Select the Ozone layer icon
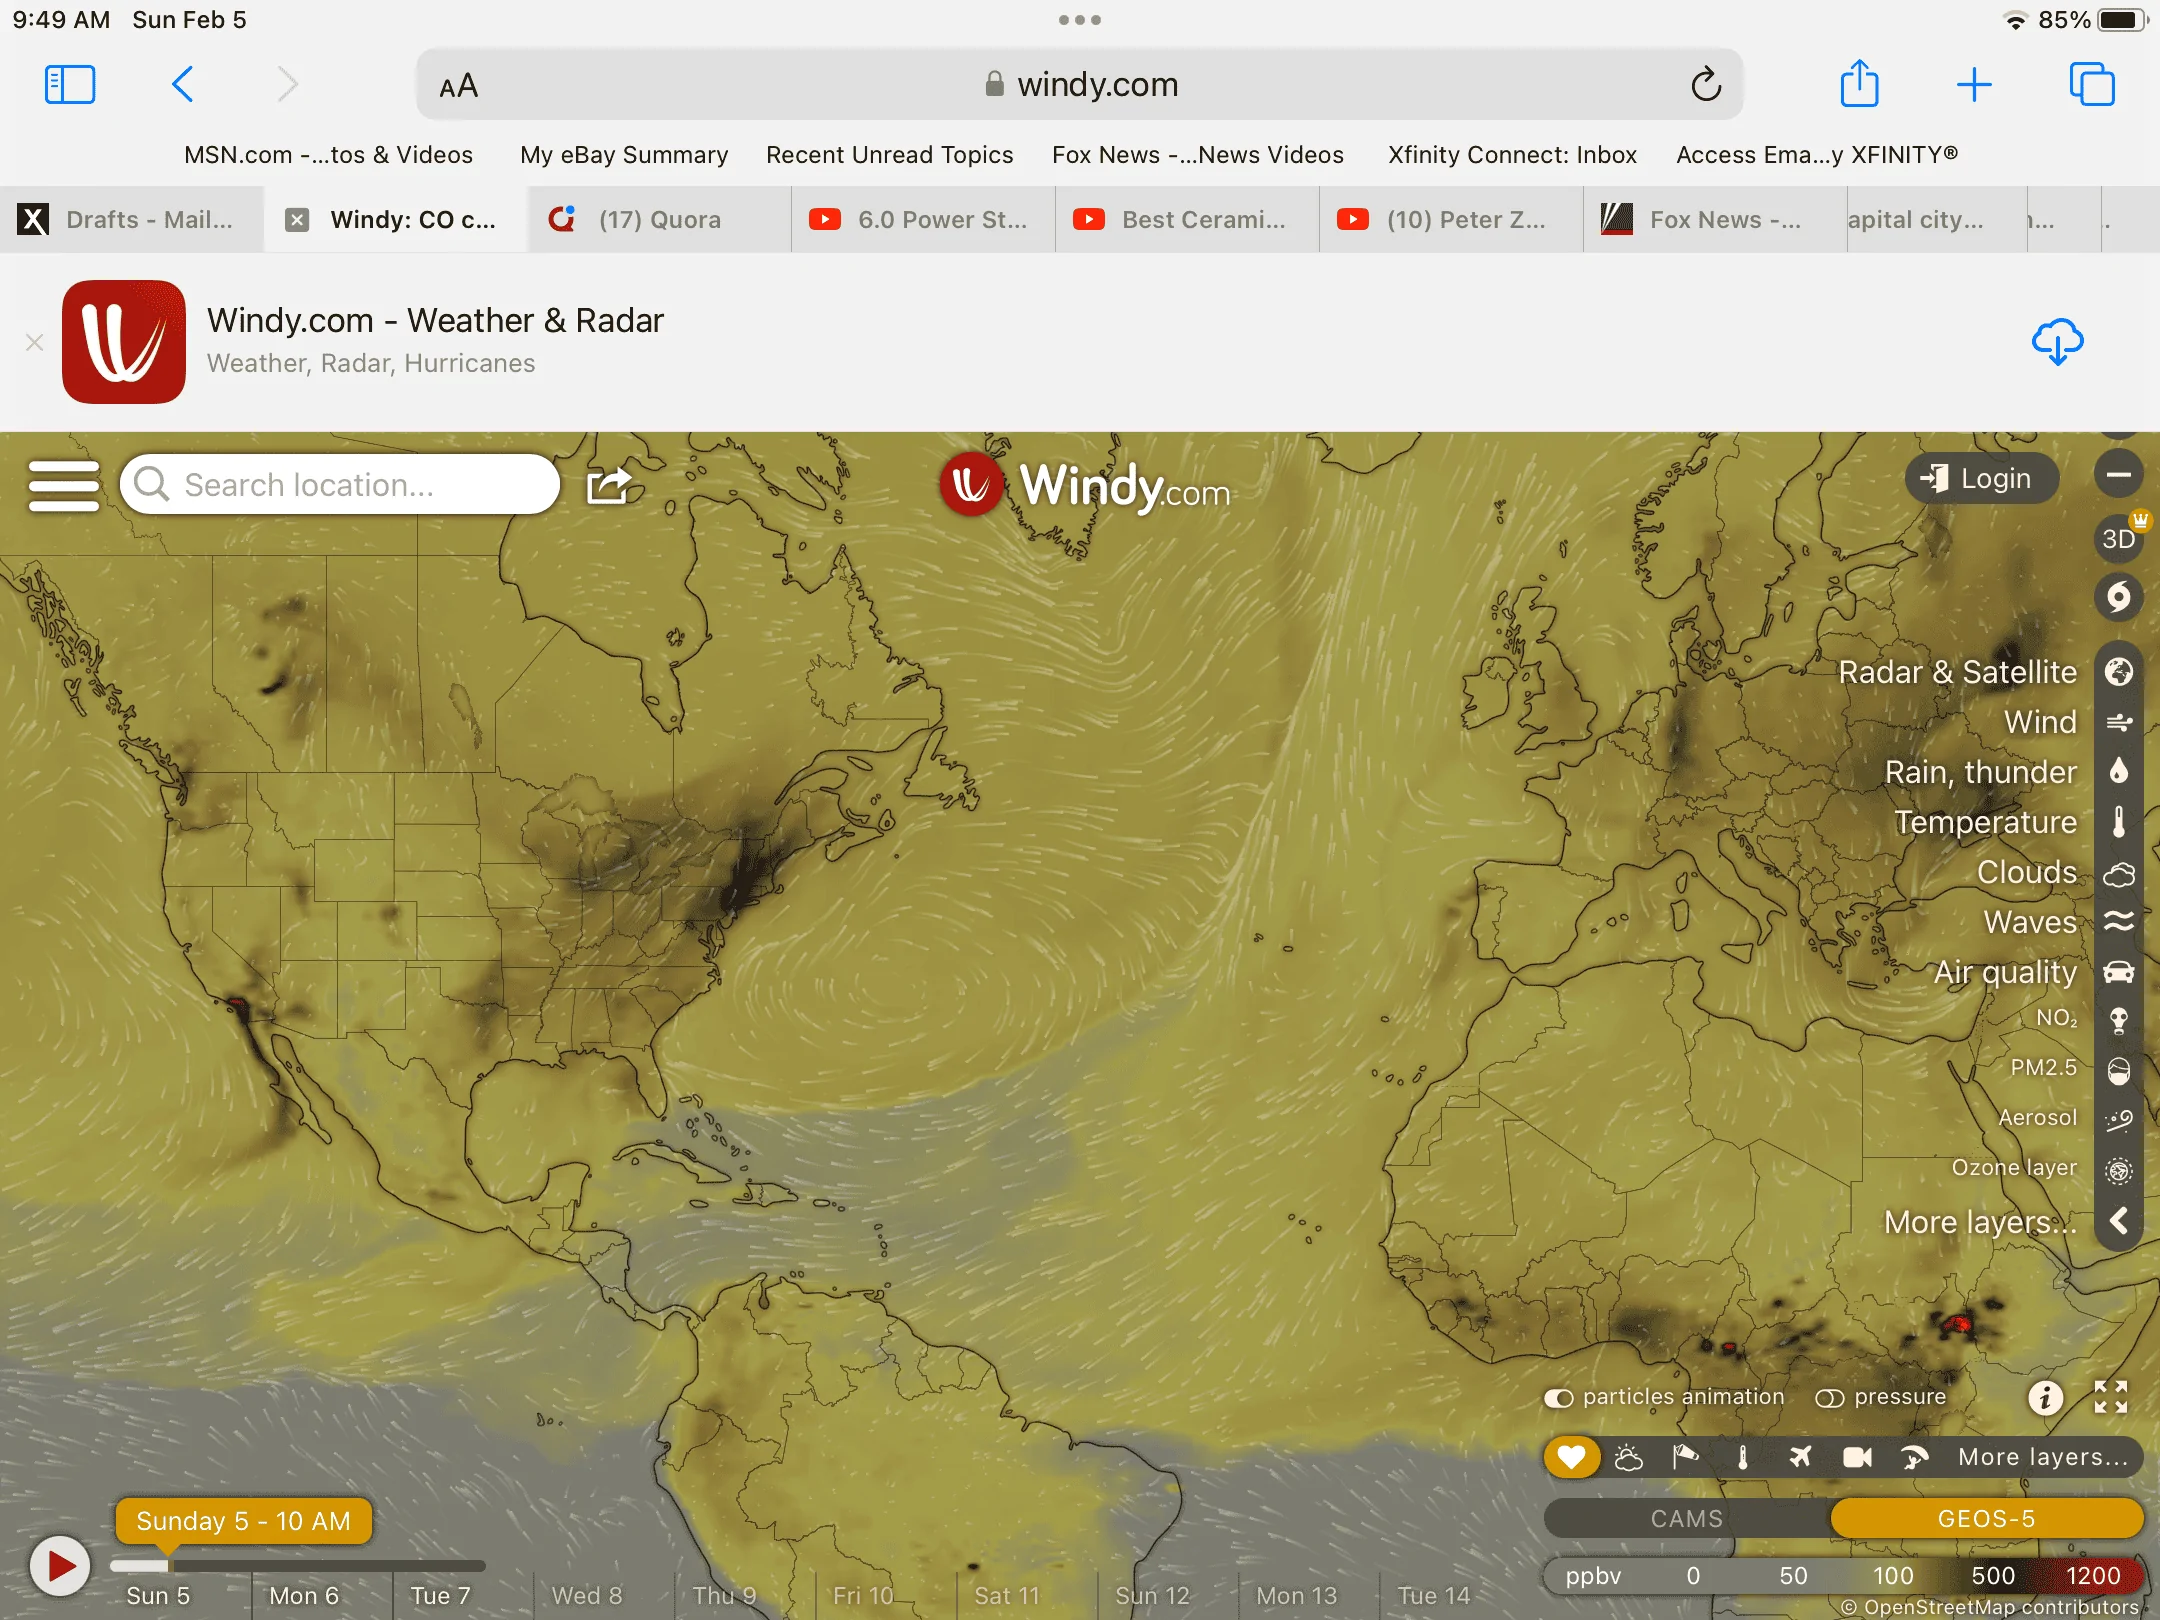 tap(2118, 1170)
